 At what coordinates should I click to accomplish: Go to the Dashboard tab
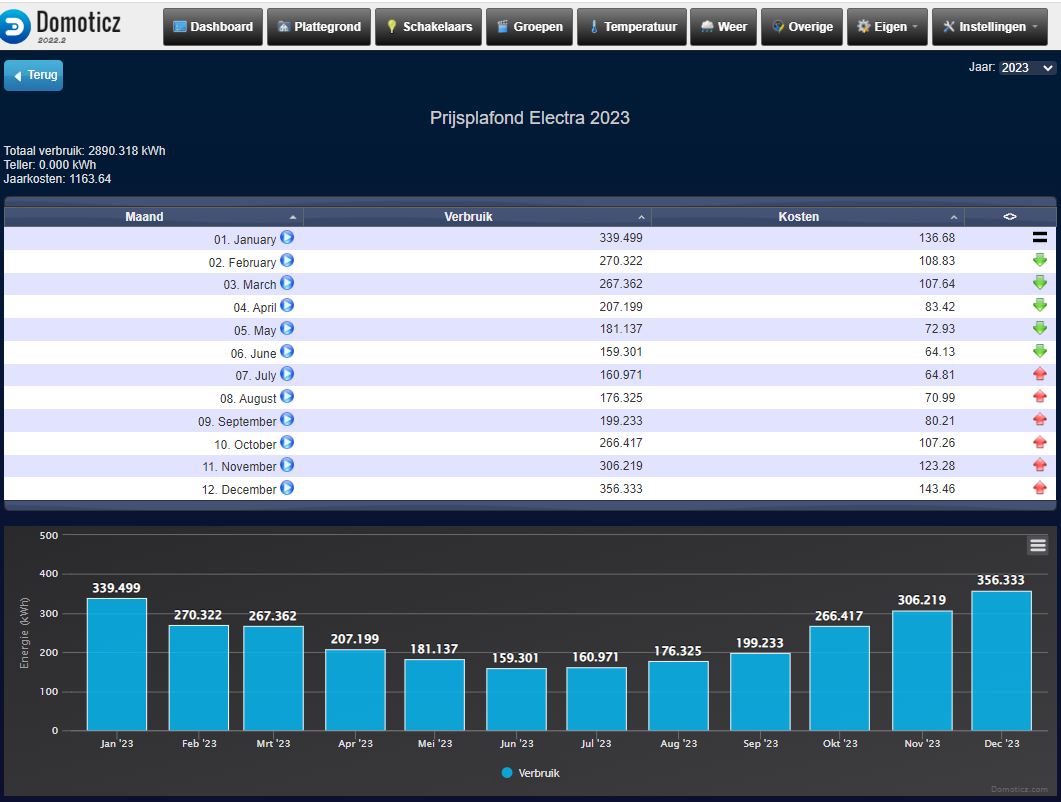coord(212,26)
